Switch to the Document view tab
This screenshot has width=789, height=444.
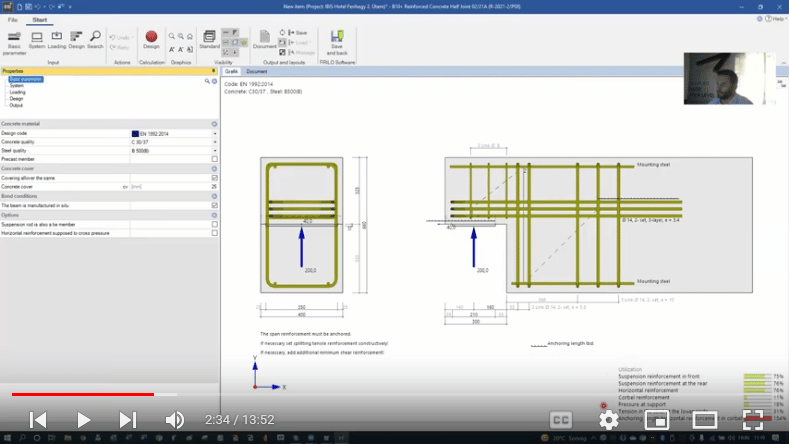pos(257,72)
